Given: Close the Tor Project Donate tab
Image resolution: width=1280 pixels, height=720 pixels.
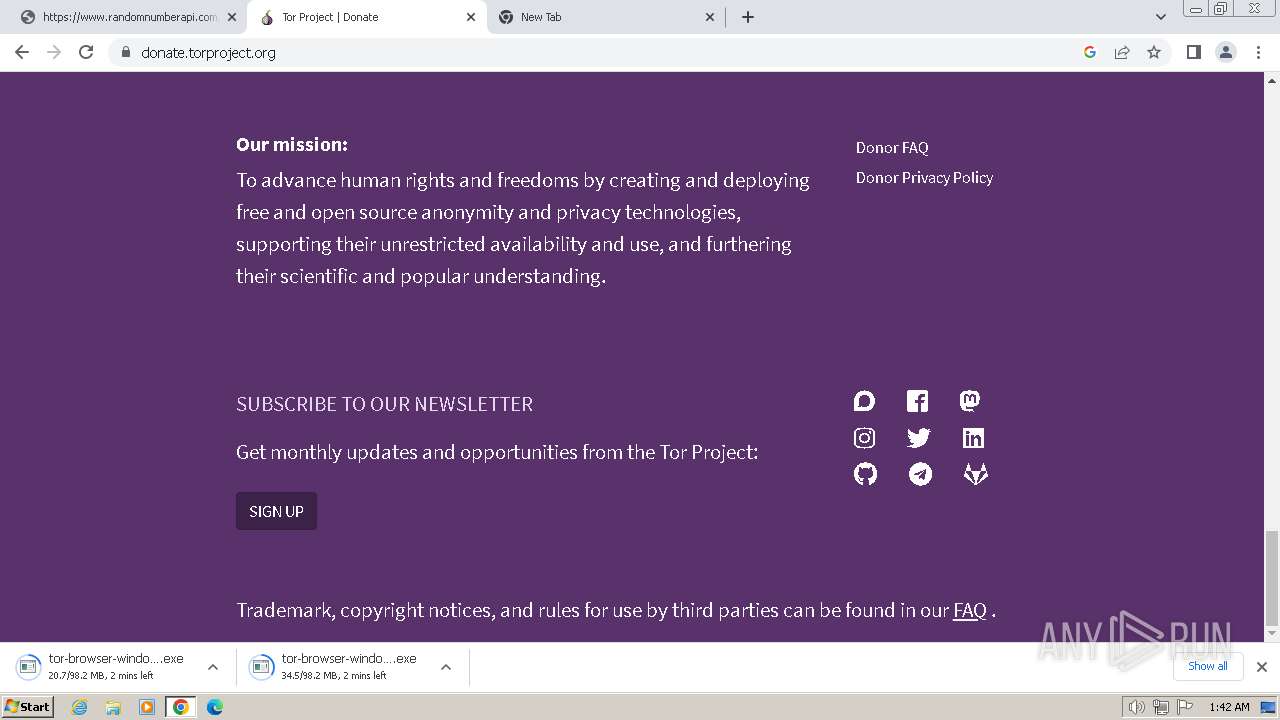Looking at the screenshot, I should click(471, 17).
